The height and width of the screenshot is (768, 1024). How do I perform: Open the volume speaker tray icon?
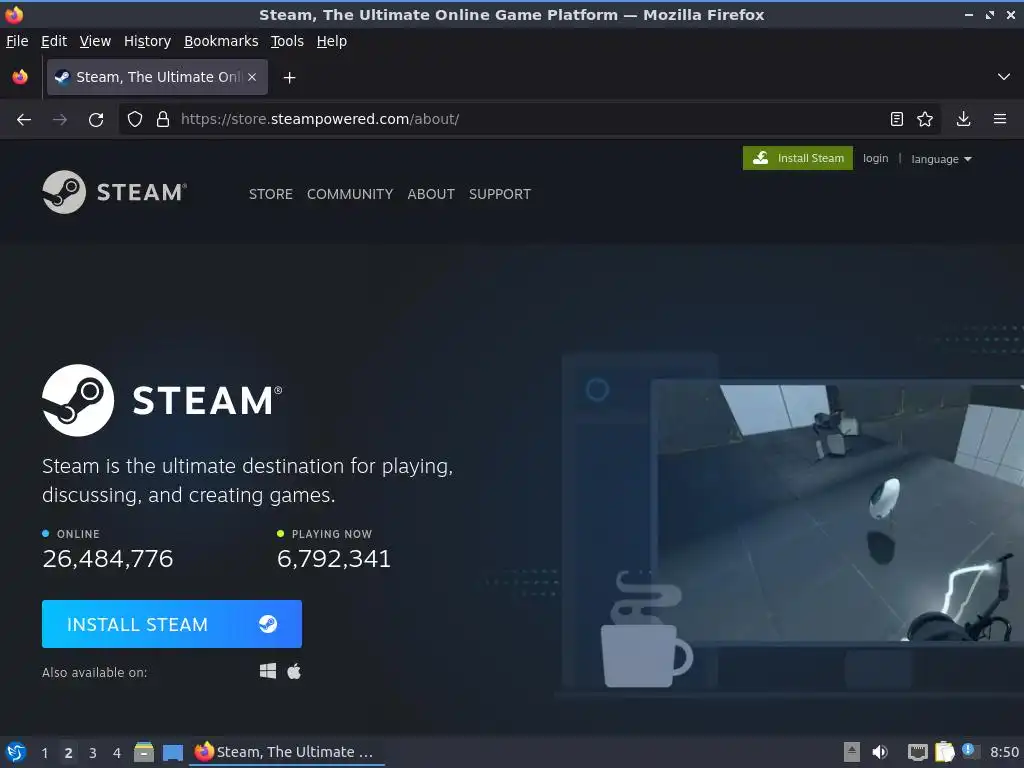point(880,752)
